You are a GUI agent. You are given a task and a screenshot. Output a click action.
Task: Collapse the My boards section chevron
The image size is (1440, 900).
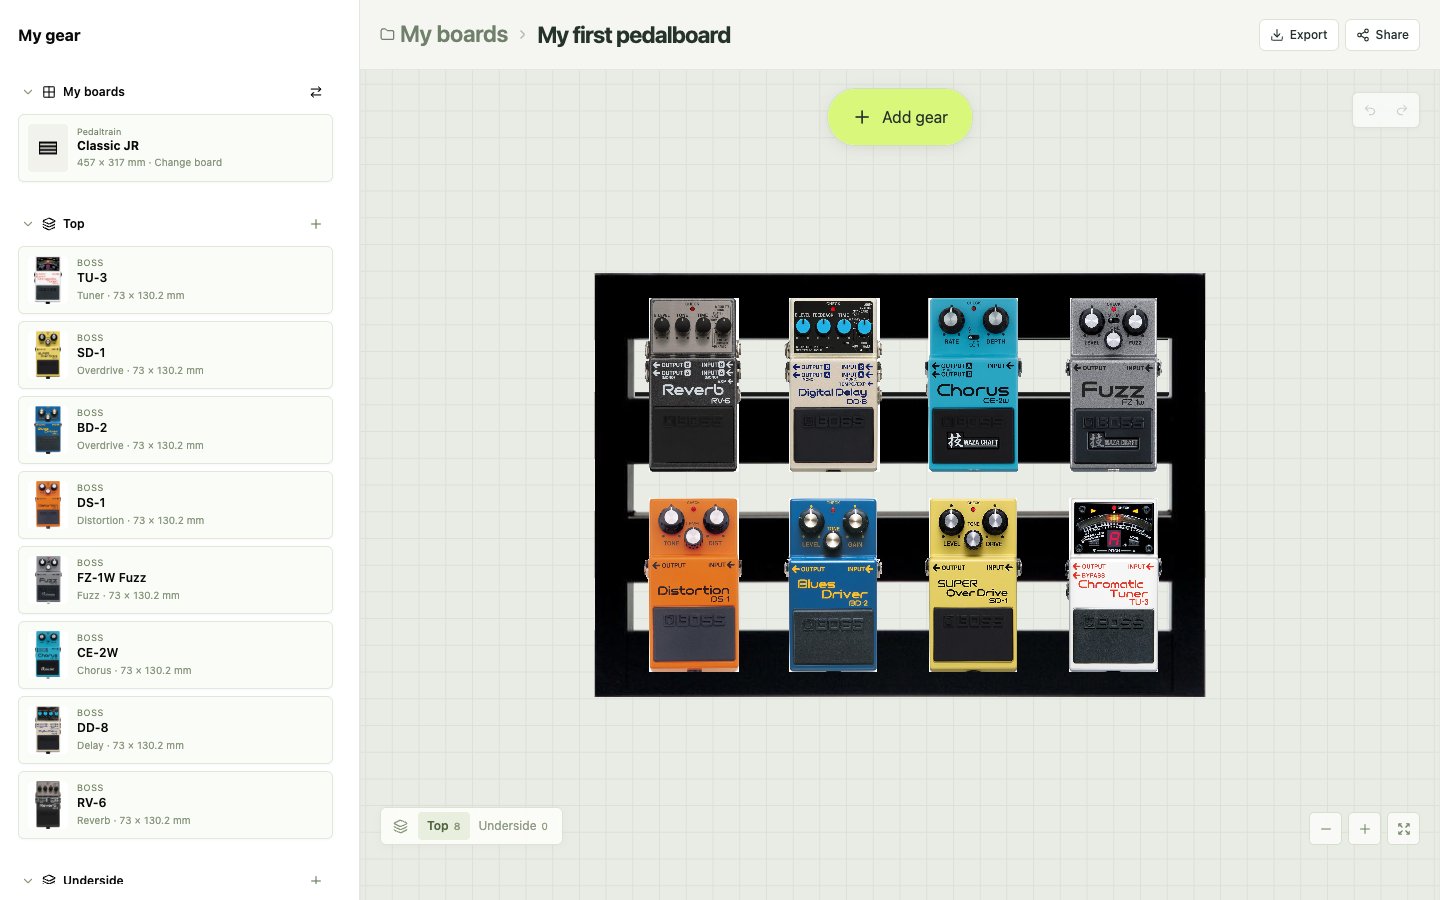pos(28,92)
